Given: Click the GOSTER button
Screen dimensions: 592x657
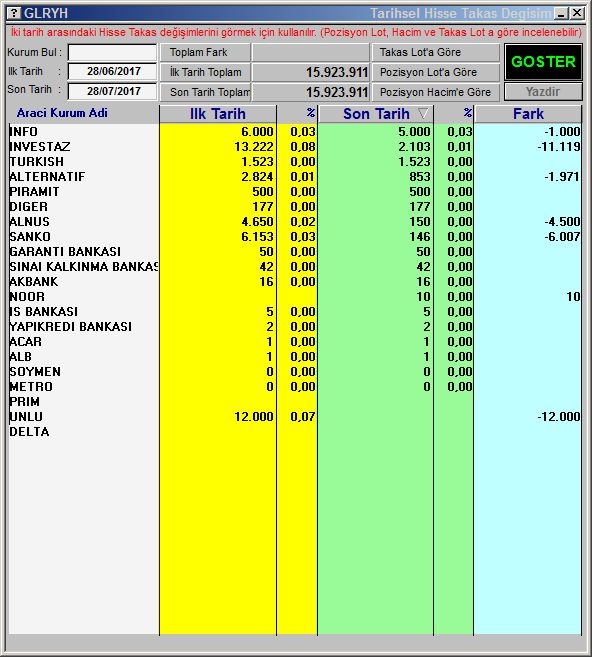Looking at the screenshot, I should [543, 62].
